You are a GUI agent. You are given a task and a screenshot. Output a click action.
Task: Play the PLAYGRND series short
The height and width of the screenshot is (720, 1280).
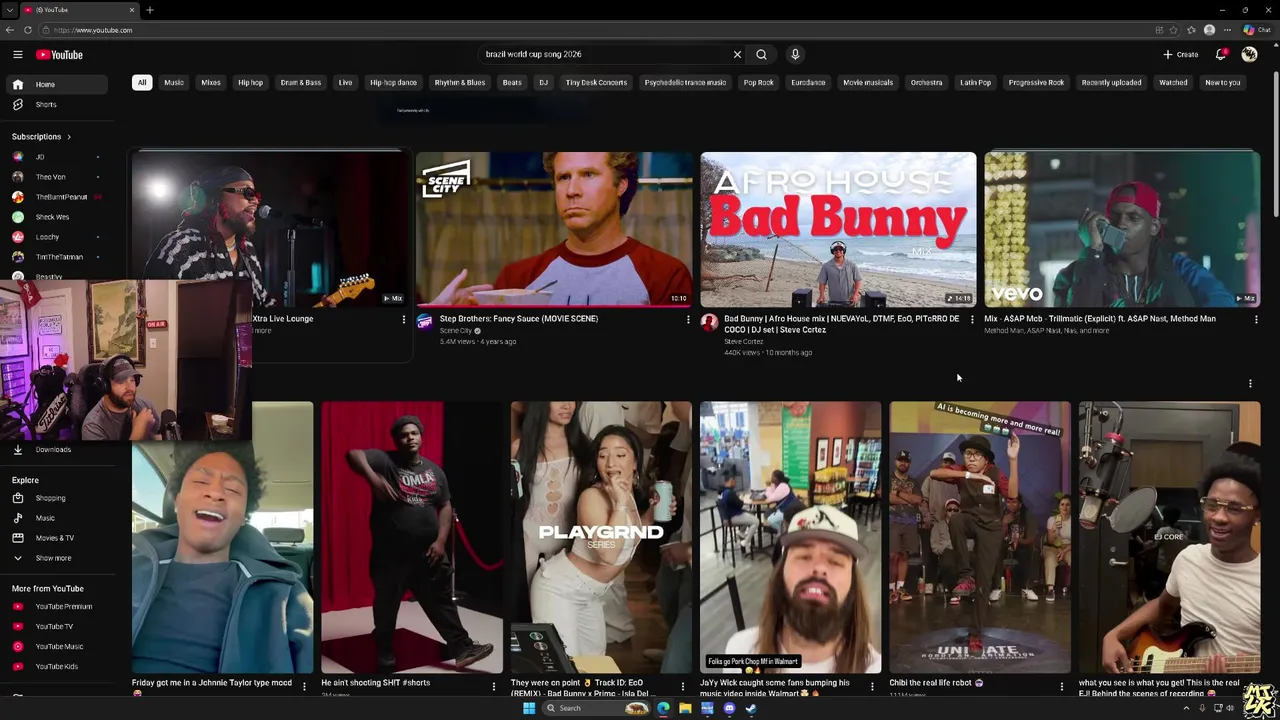point(601,538)
